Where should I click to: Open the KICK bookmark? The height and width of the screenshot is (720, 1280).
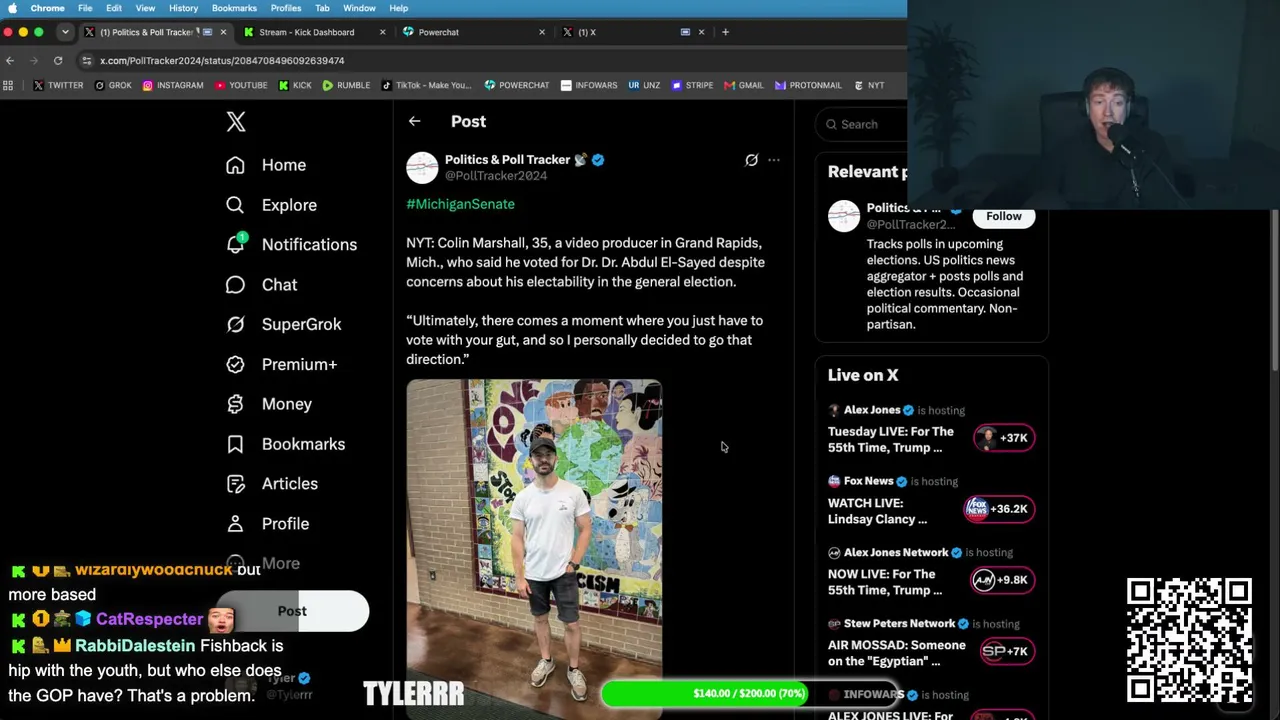[x=295, y=85]
